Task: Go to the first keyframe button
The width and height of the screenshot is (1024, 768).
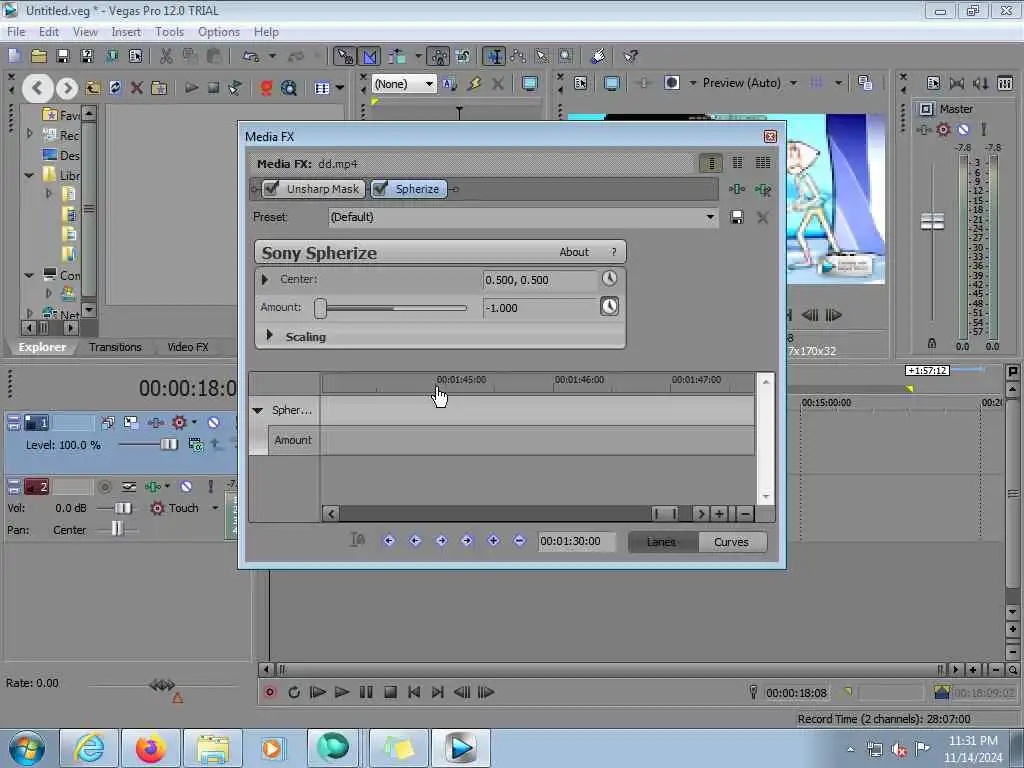Action: (389, 541)
